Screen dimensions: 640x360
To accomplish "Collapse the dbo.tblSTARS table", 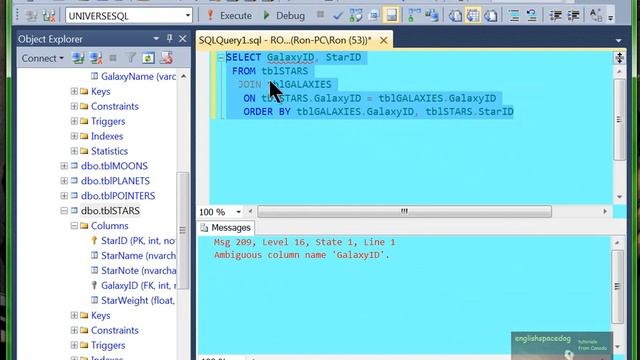I will point(64,211).
